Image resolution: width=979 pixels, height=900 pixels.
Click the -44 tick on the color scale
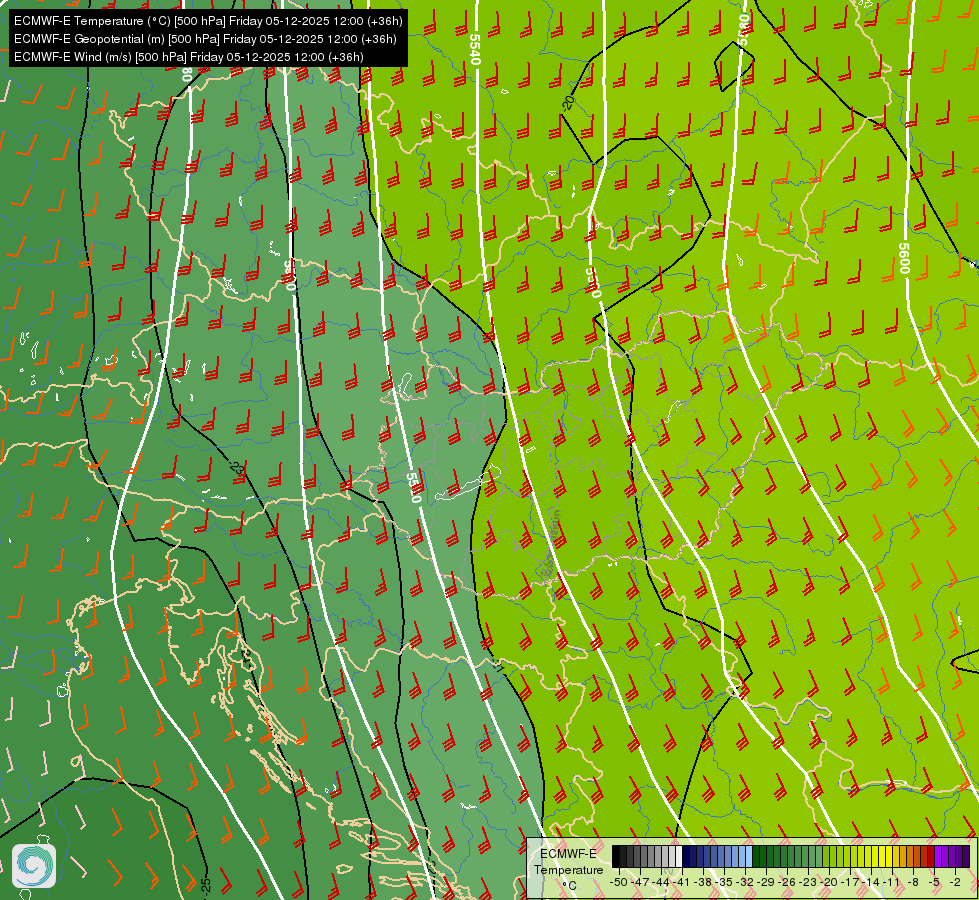pos(661,882)
